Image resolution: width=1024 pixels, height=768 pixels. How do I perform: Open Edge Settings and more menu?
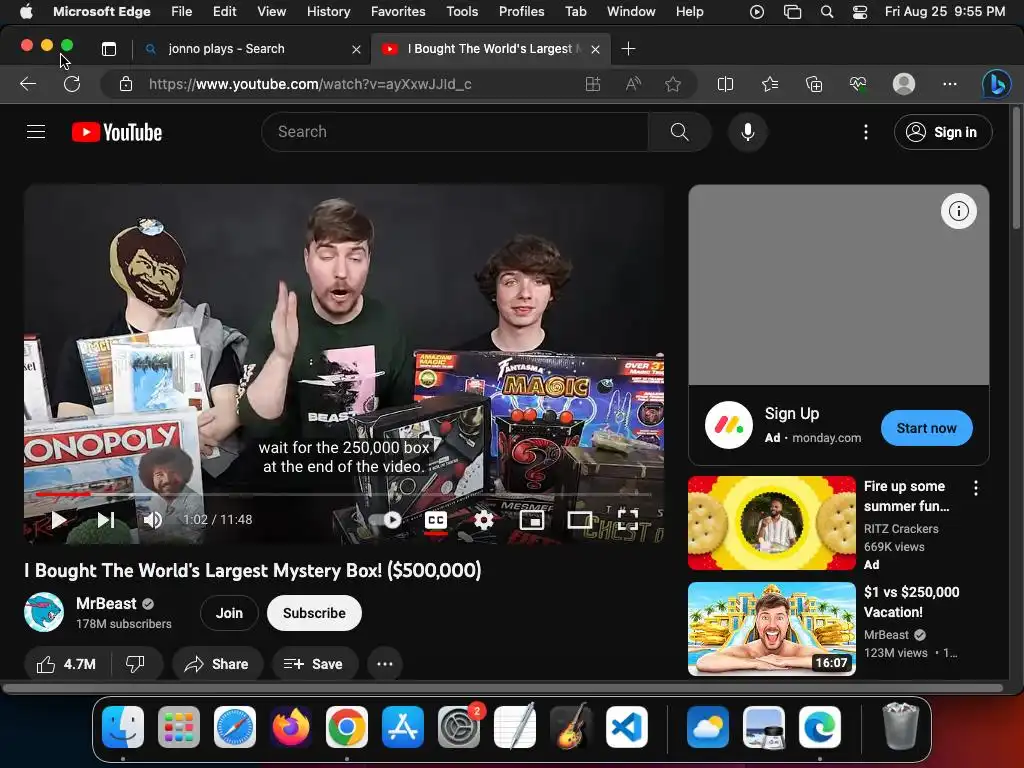[x=950, y=84]
